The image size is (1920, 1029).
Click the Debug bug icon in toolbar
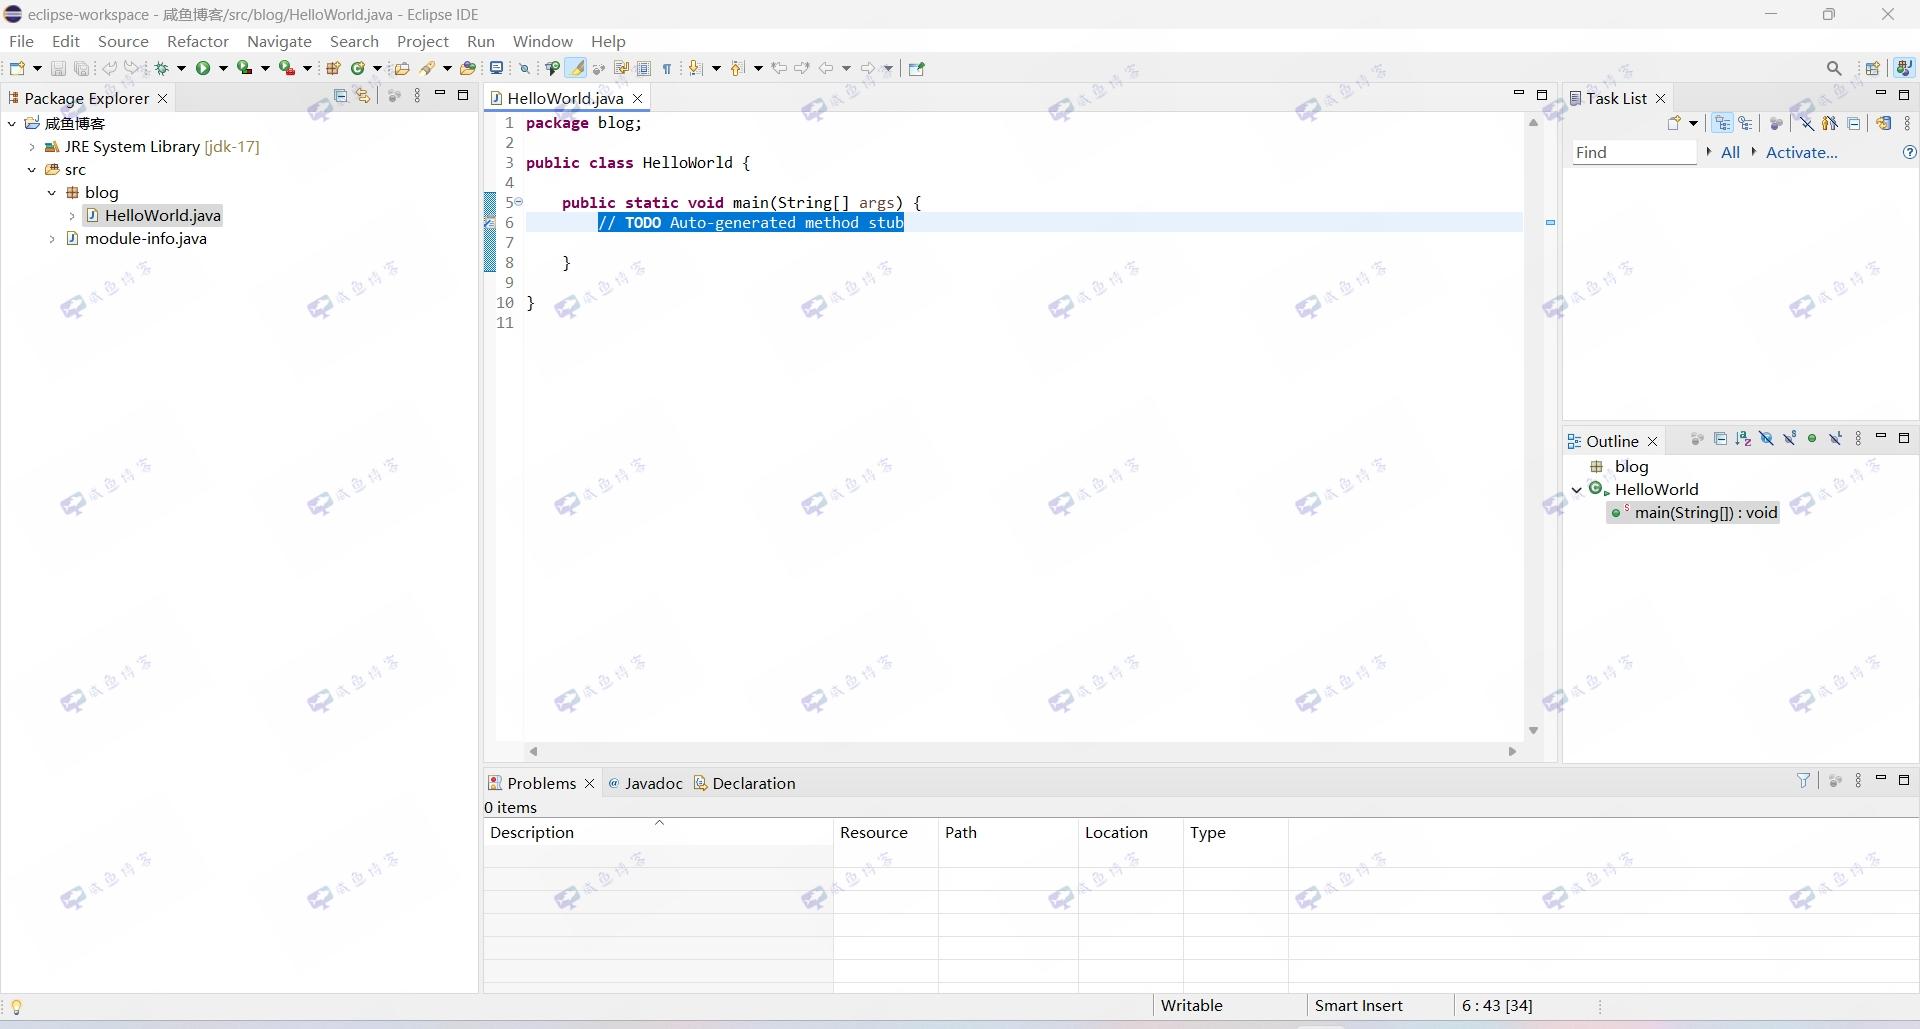pyautogui.click(x=161, y=68)
